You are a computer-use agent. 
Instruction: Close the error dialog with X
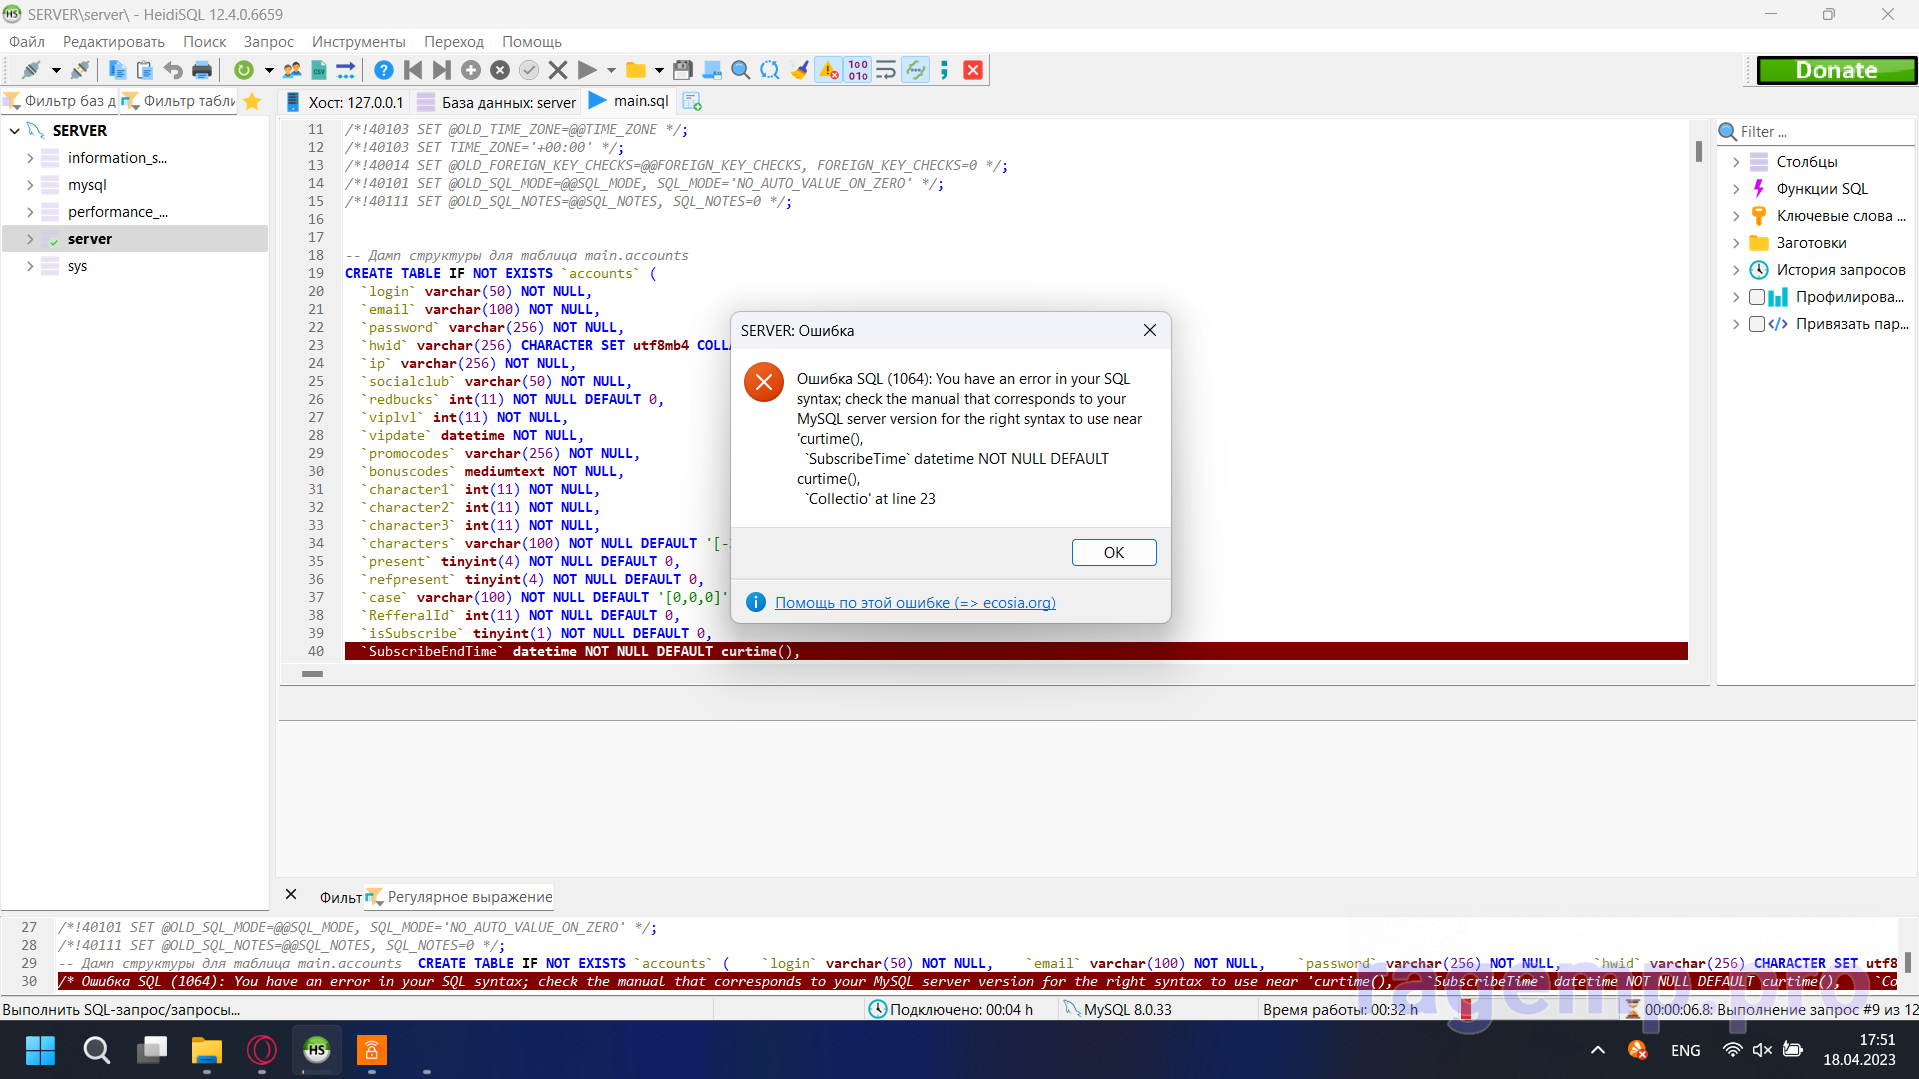click(x=1150, y=330)
